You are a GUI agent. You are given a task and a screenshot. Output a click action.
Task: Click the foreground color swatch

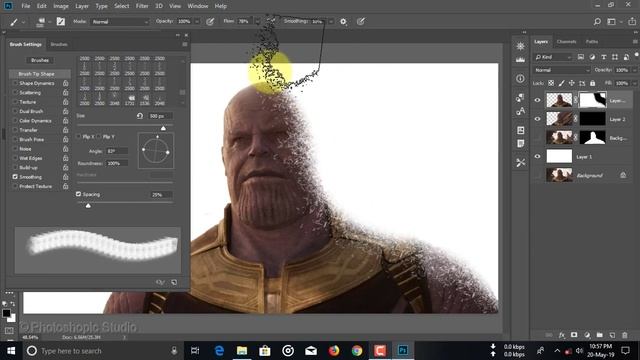point(6,313)
